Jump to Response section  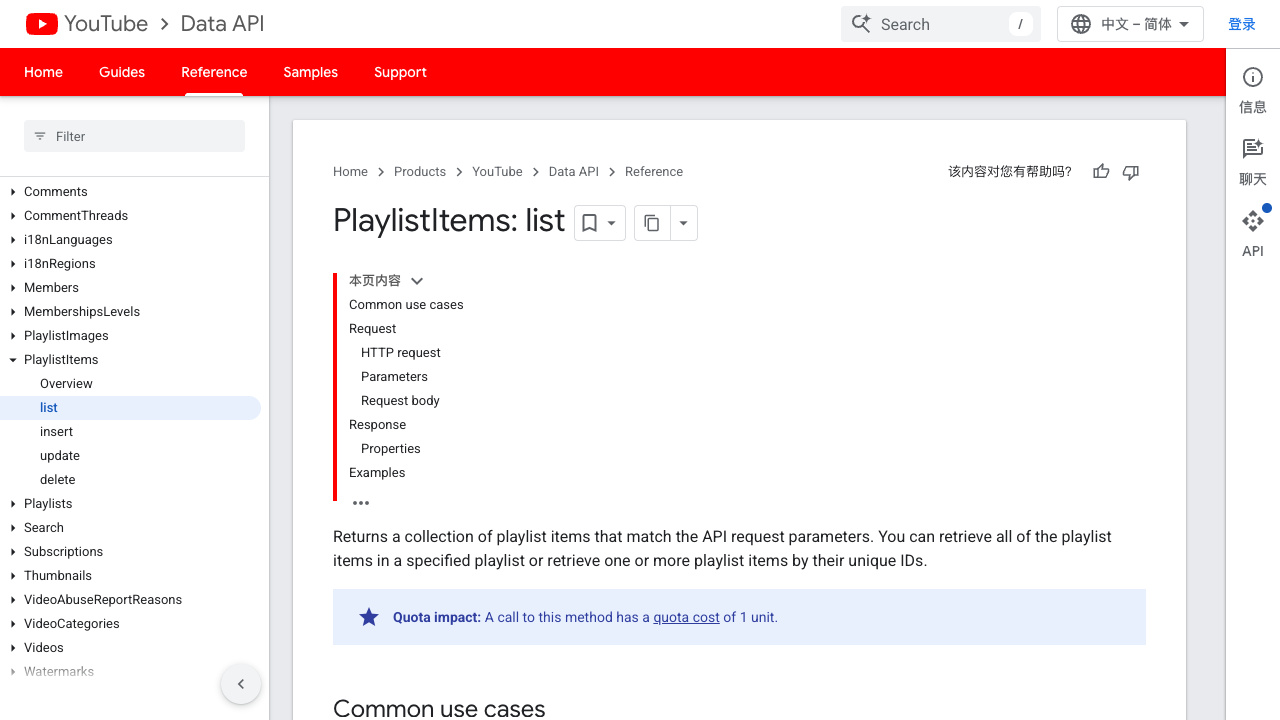click(377, 425)
